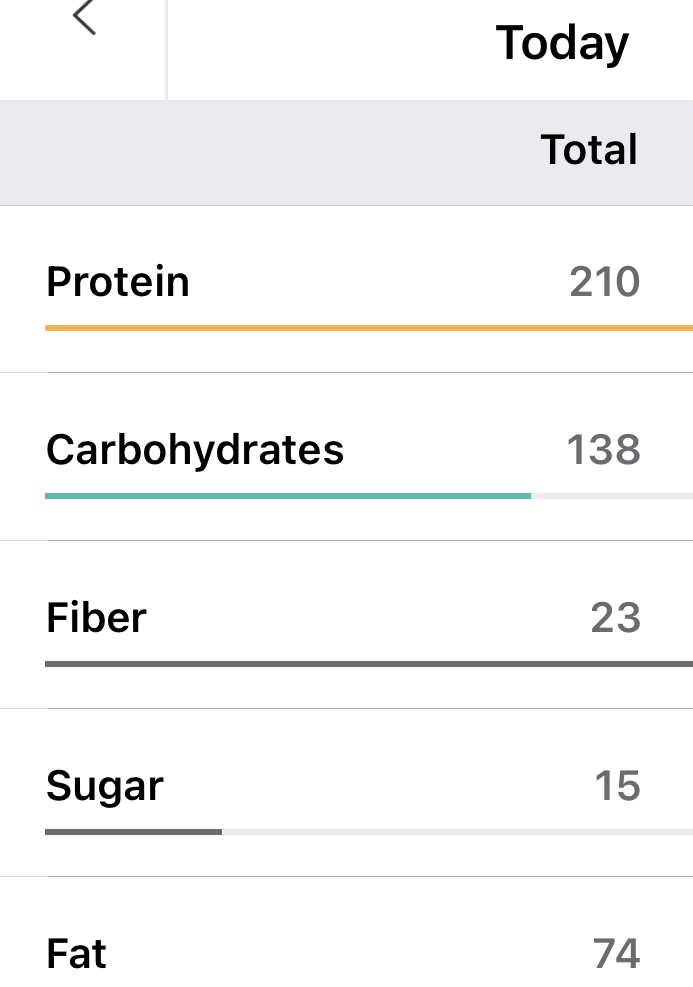Select the Total column header

[589, 150]
